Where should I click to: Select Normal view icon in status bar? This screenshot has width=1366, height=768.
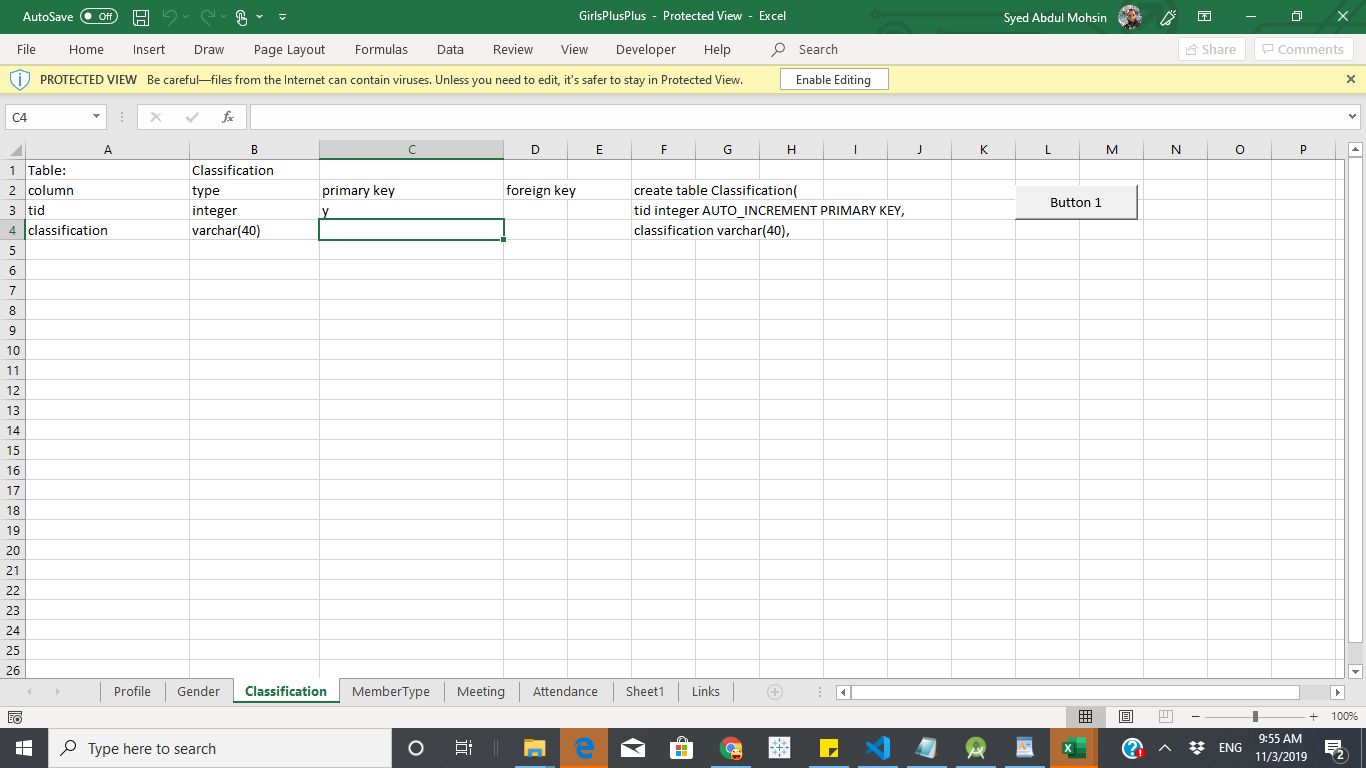[x=1086, y=716]
